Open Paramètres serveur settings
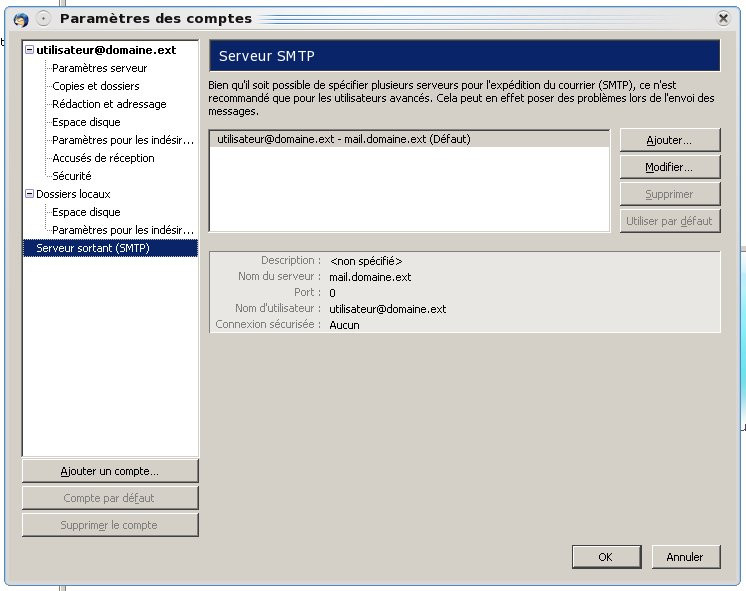The height and width of the screenshot is (591, 746). (99, 68)
